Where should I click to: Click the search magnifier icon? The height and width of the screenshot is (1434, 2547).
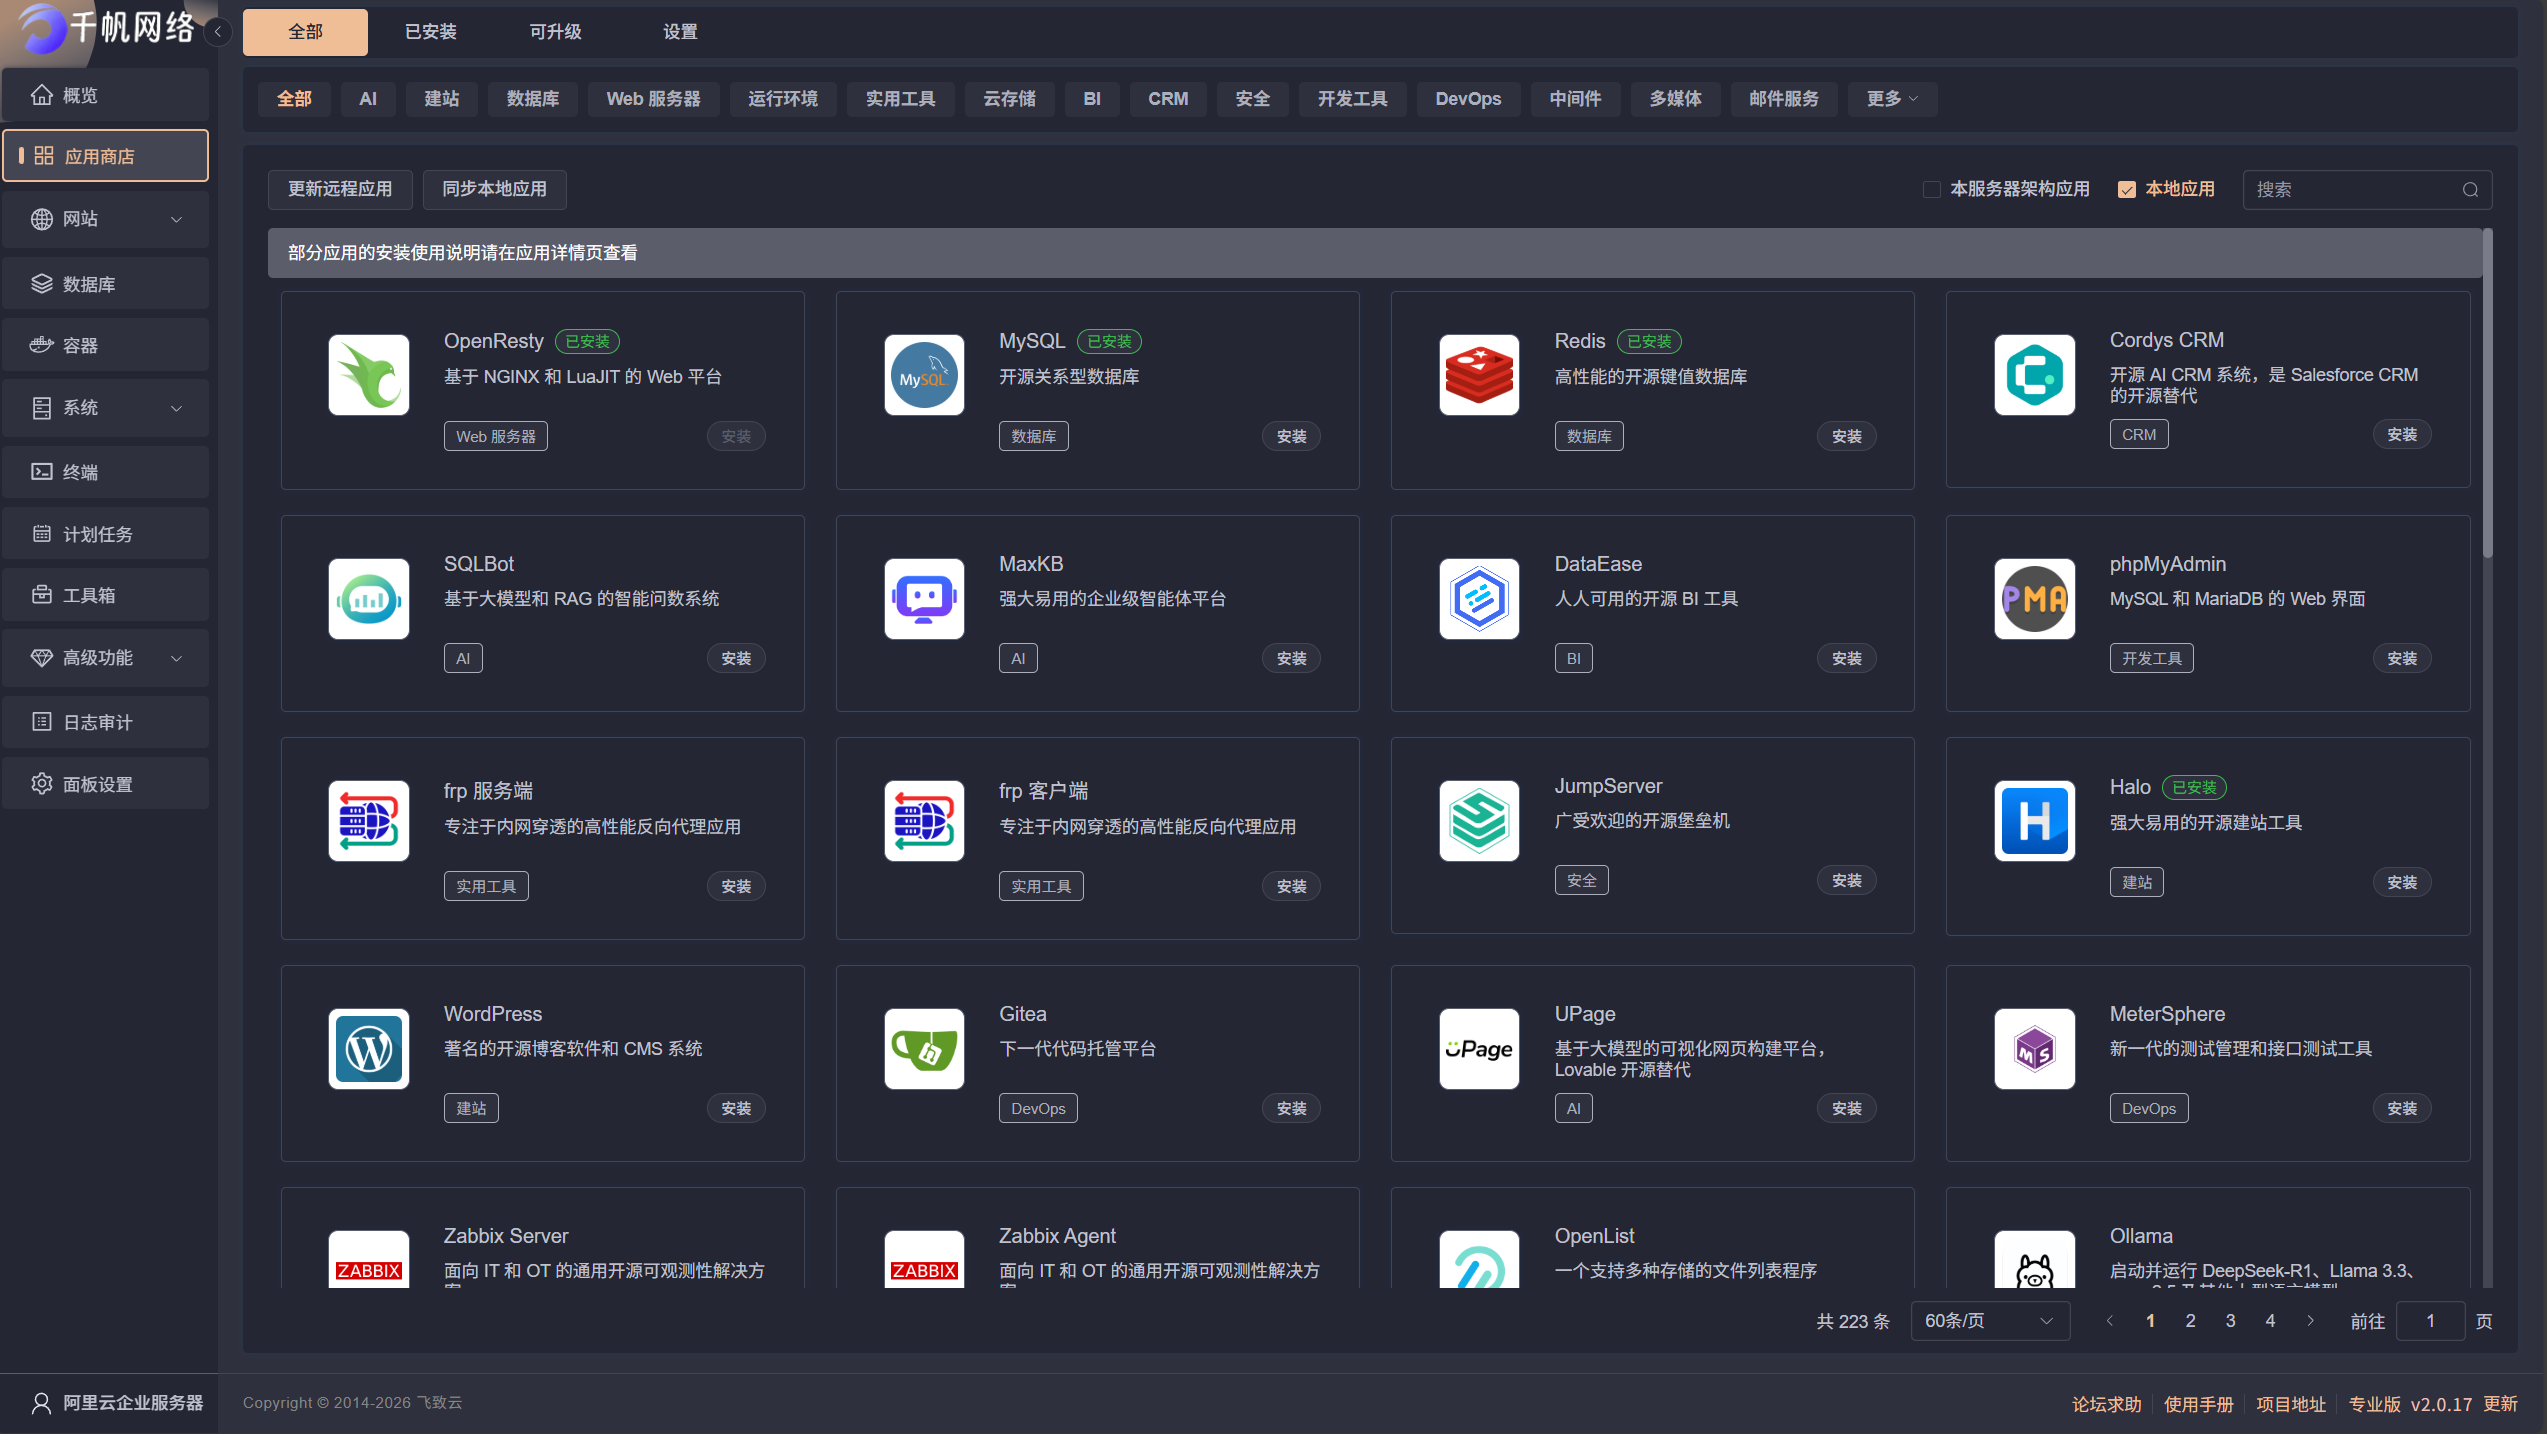click(2470, 190)
